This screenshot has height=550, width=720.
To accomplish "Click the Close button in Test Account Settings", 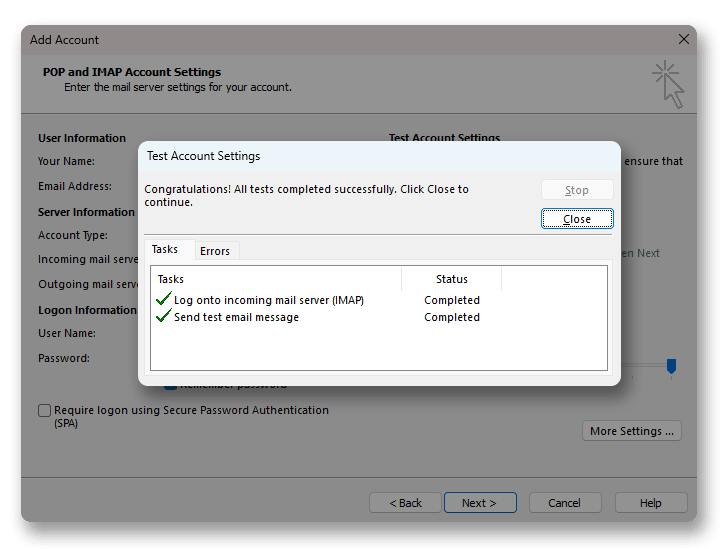I will coord(577,219).
